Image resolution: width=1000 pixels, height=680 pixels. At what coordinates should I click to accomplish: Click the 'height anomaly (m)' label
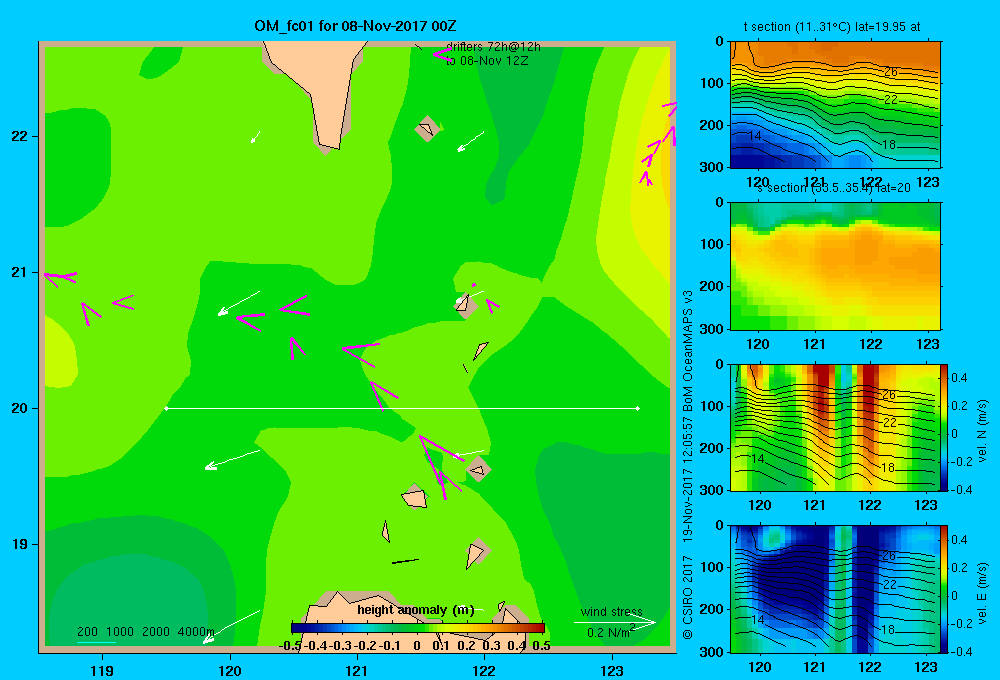click(416, 610)
